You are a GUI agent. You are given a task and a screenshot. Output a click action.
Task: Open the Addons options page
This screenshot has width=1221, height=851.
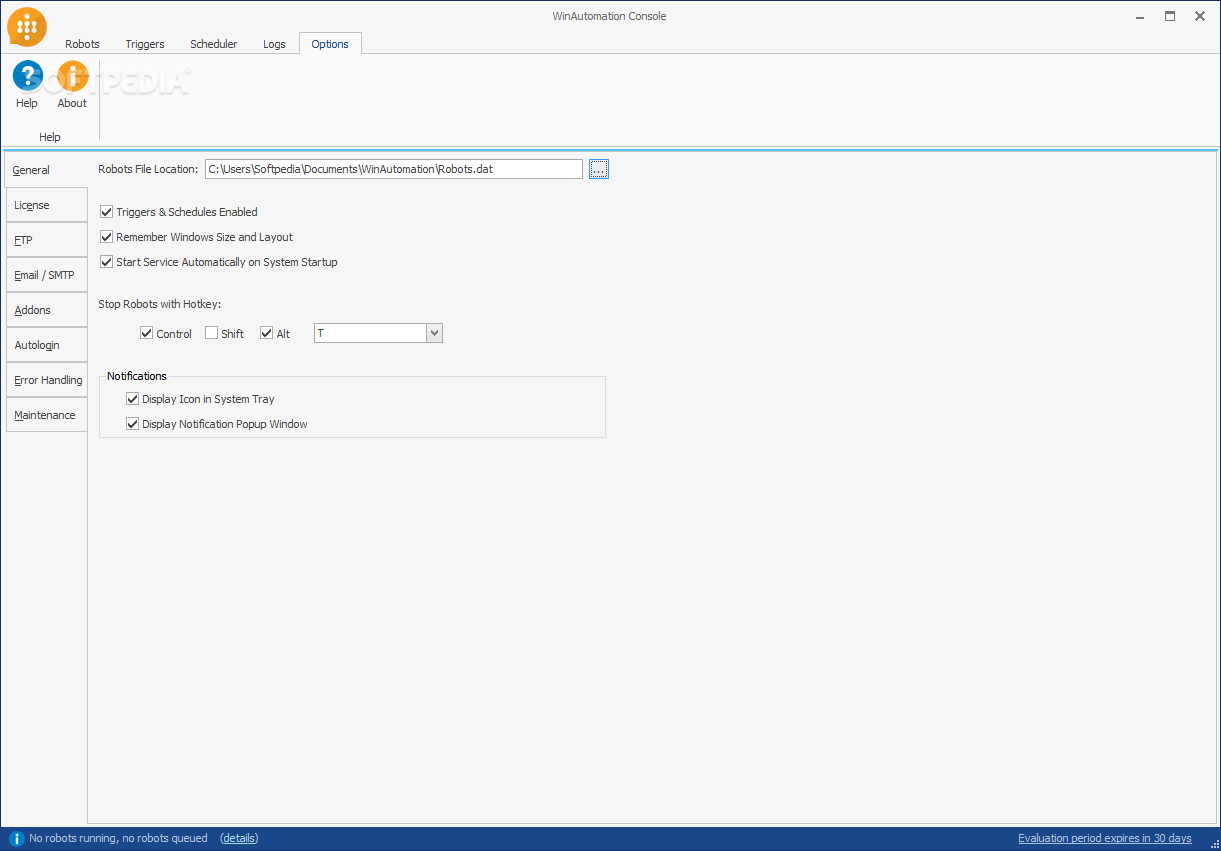(47, 310)
